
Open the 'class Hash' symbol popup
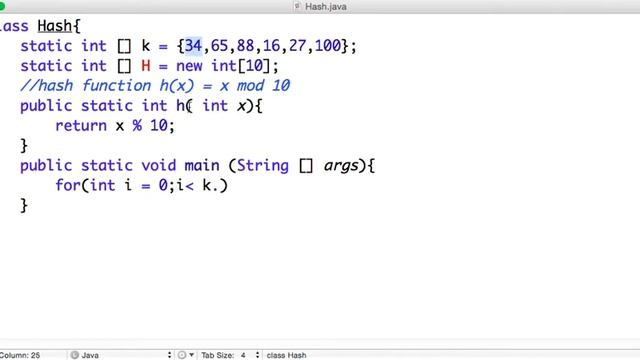click(286, 355)
